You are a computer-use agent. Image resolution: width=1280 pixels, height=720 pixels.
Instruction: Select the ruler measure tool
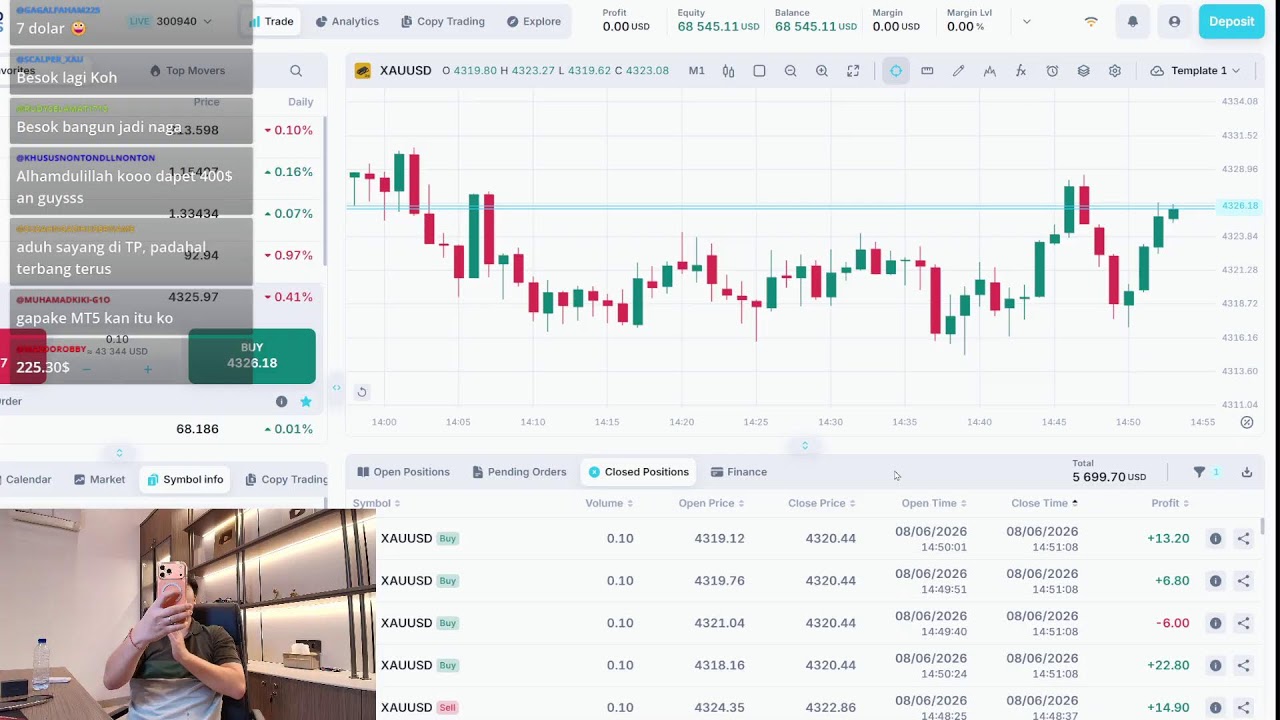point(927,71)
